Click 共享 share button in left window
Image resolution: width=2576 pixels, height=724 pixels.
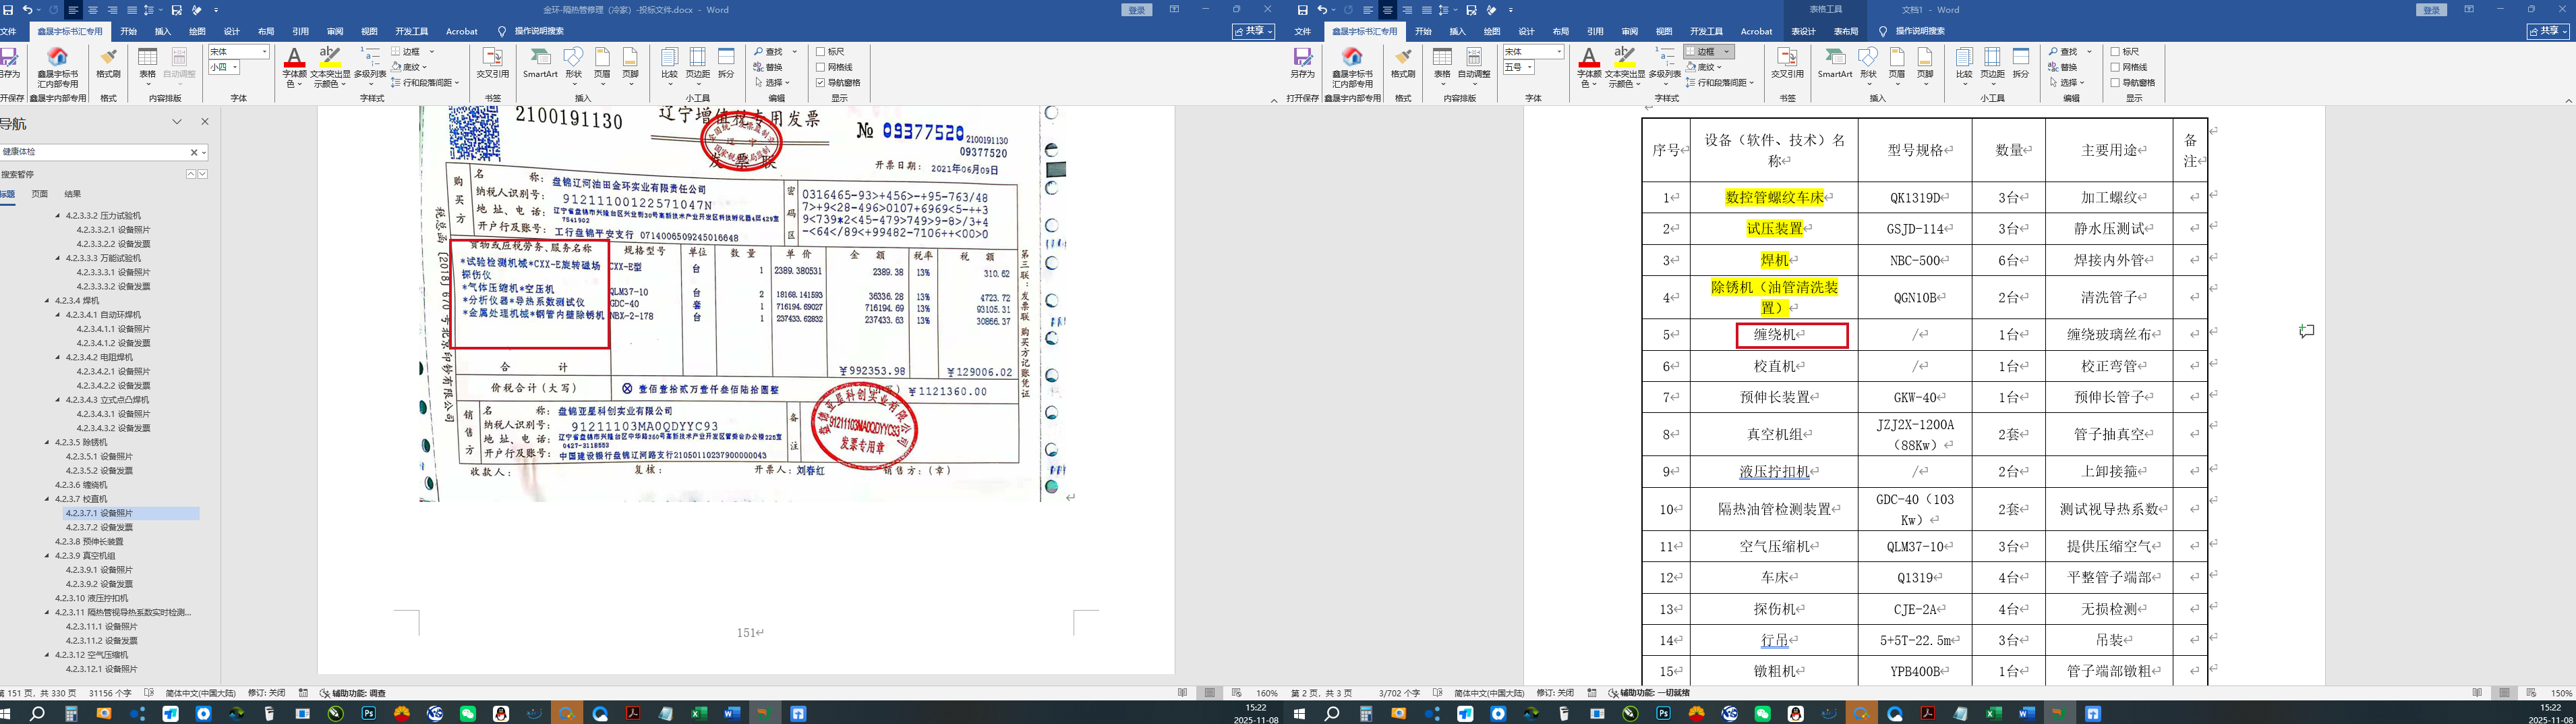(1253, 32)
